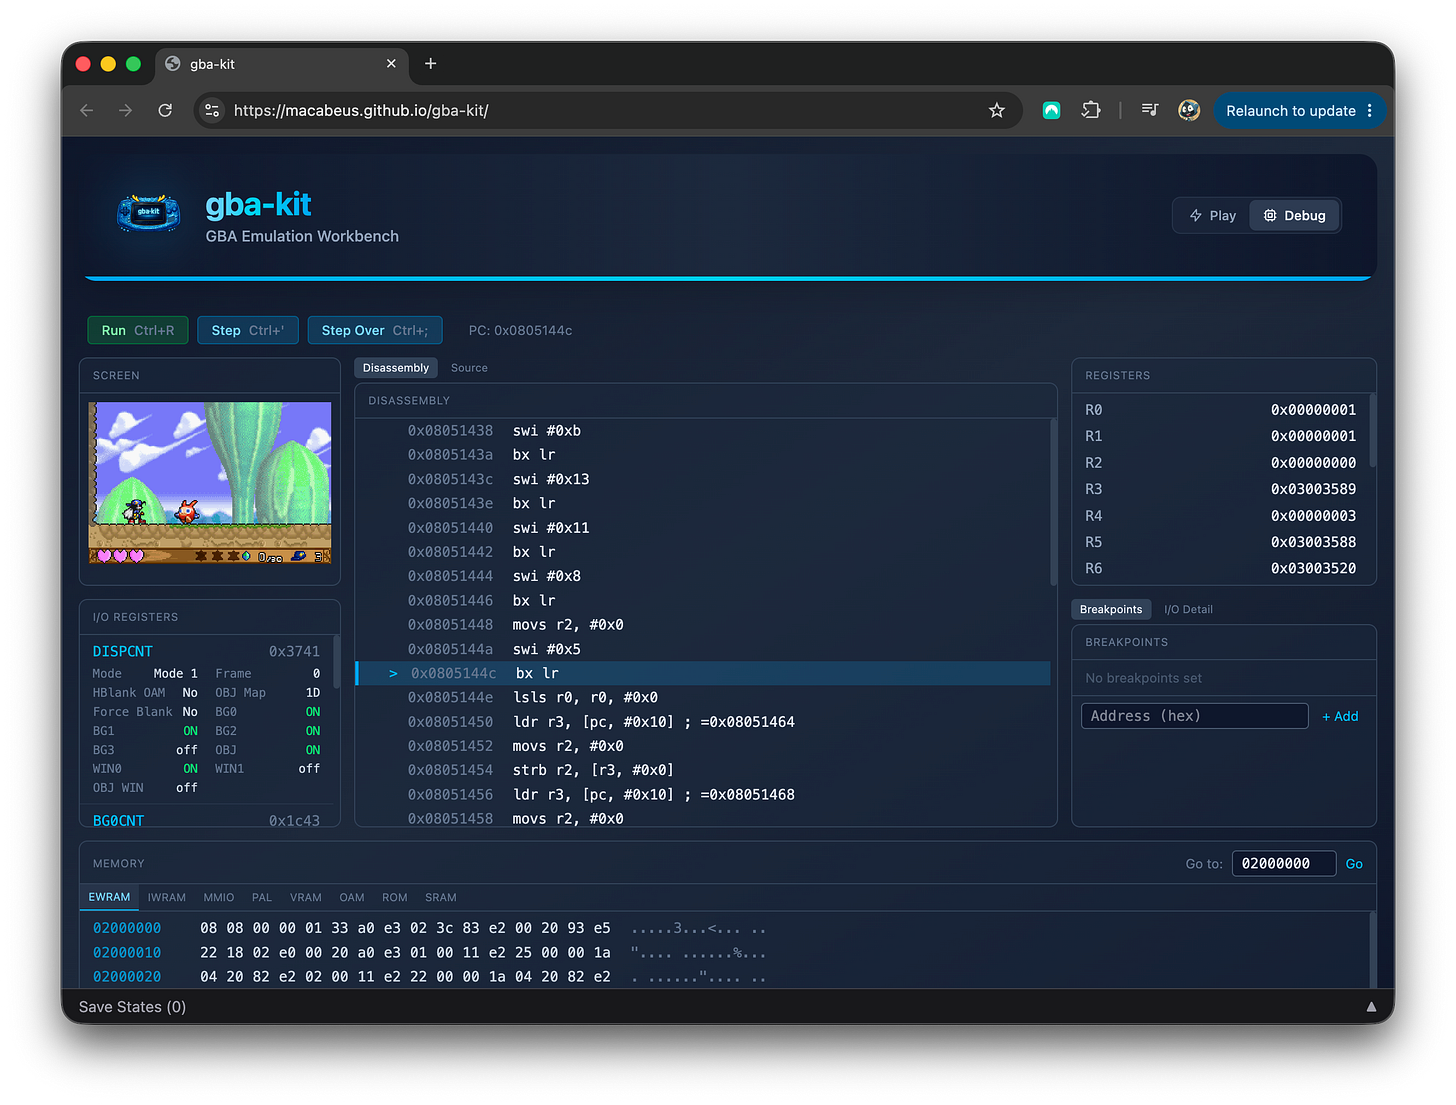1456x1105 pixels.
Task: Click register R6 value 0x03003520
Action: (1313, 568)
